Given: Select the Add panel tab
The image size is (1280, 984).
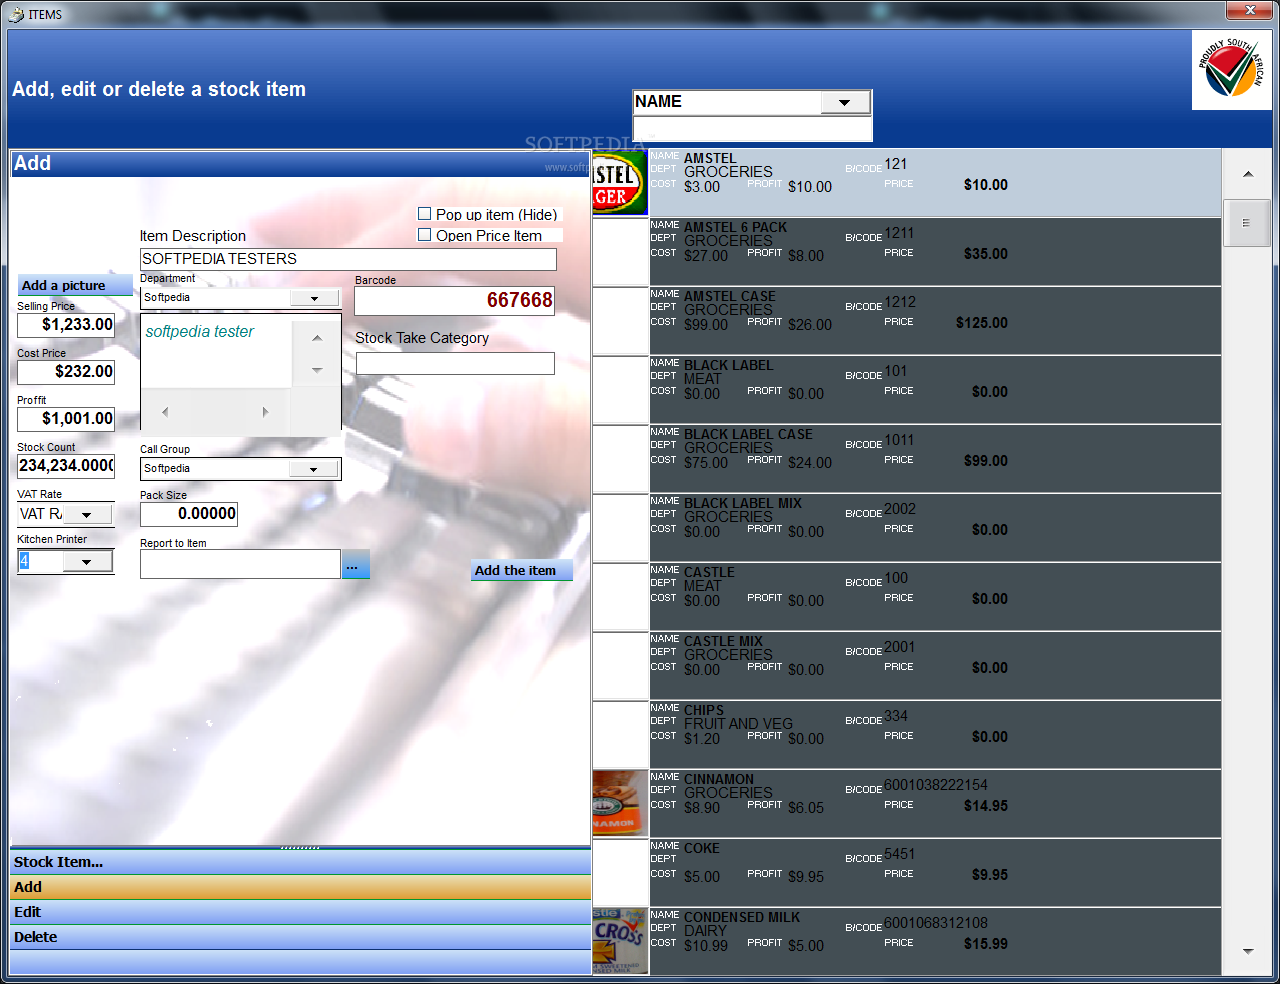Looking at the screenshot, I should click(300, 887).
